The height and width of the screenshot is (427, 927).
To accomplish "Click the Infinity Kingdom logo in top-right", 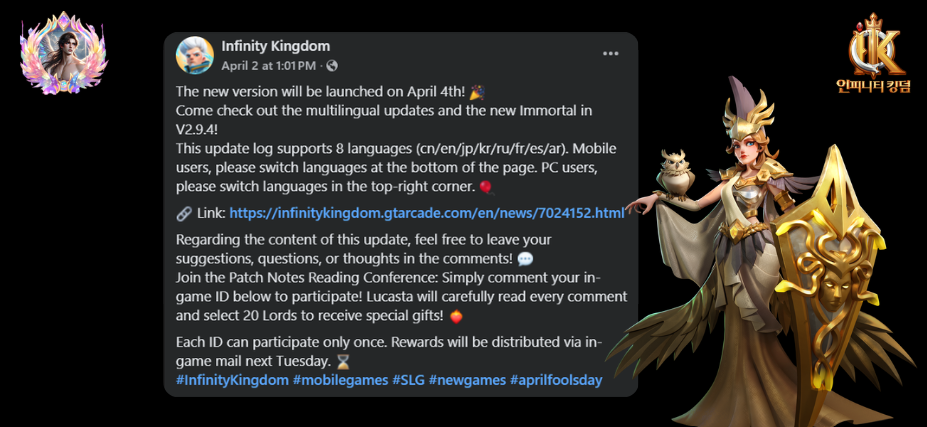I will 873,53.
